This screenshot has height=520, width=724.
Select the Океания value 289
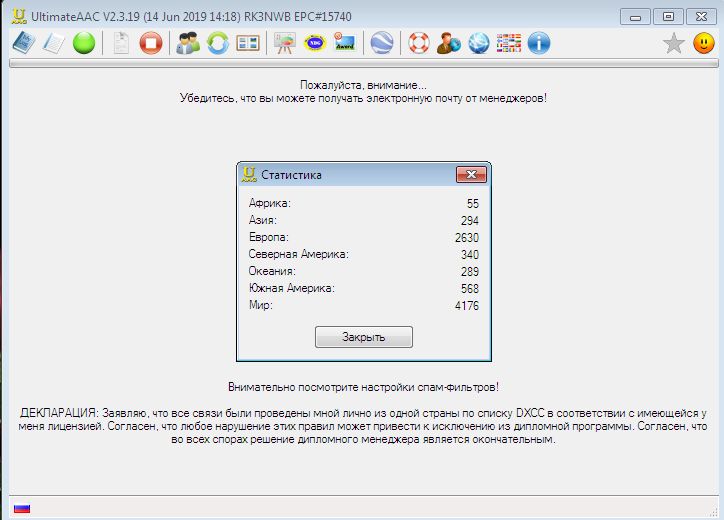470,272
